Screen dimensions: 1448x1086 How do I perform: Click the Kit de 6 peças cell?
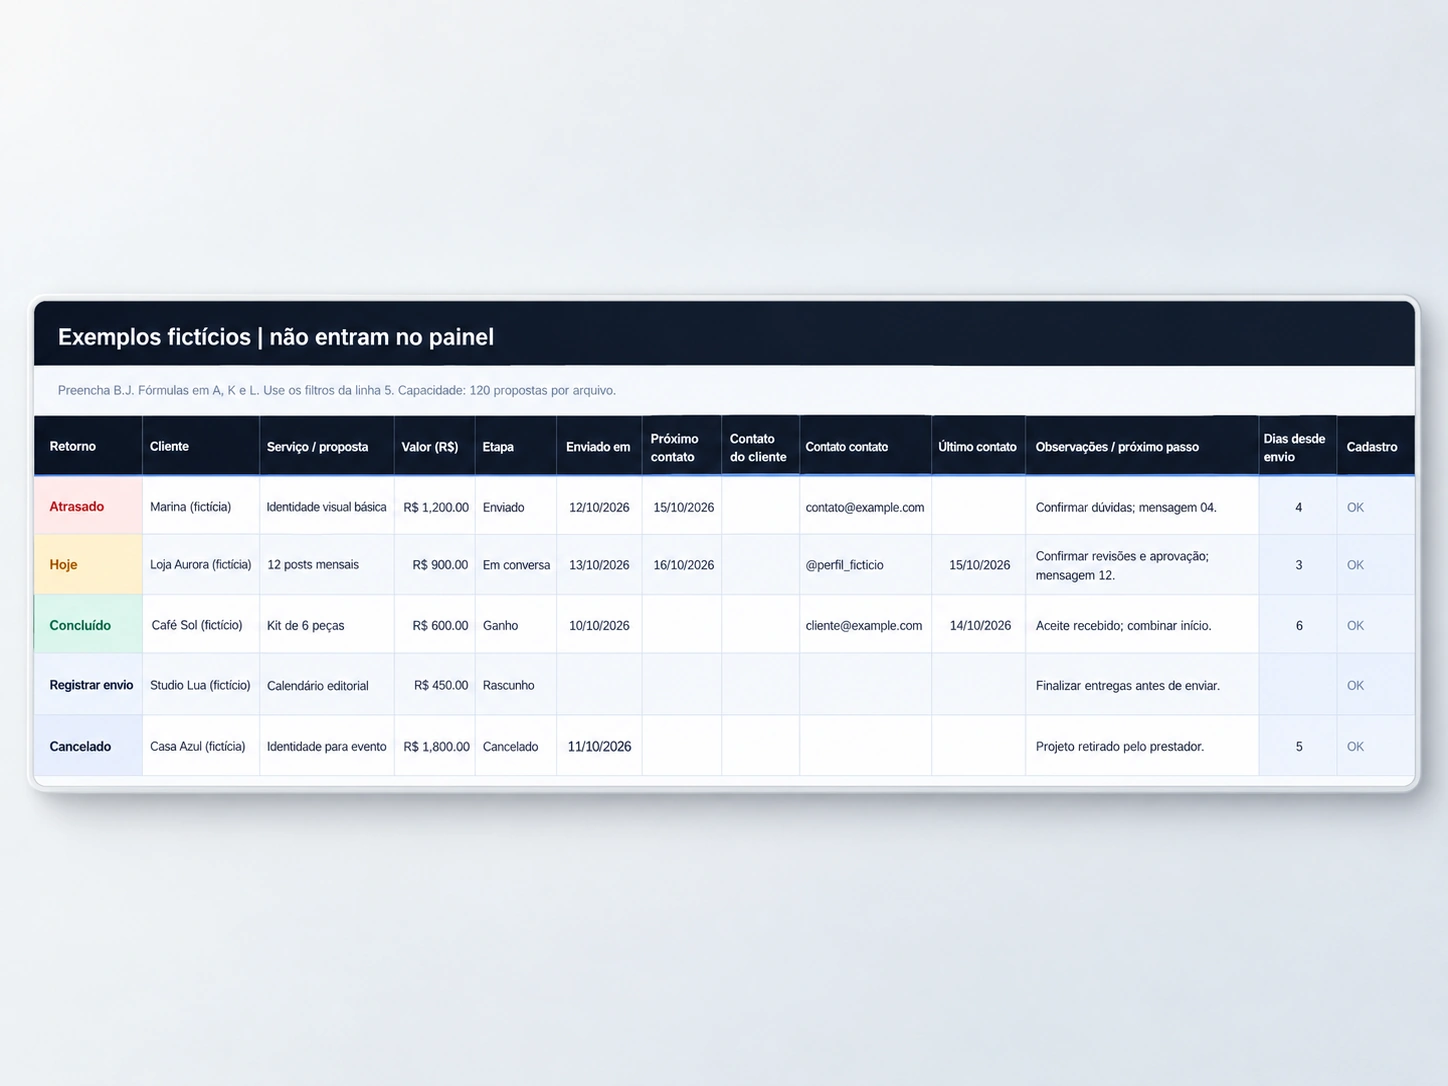click(x=327, y=625)
